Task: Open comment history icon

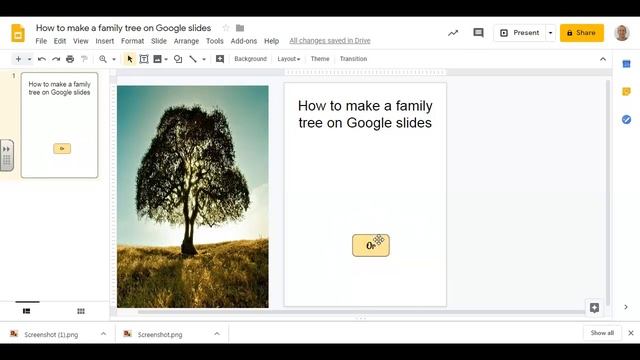Action: [x=478, y=33]
